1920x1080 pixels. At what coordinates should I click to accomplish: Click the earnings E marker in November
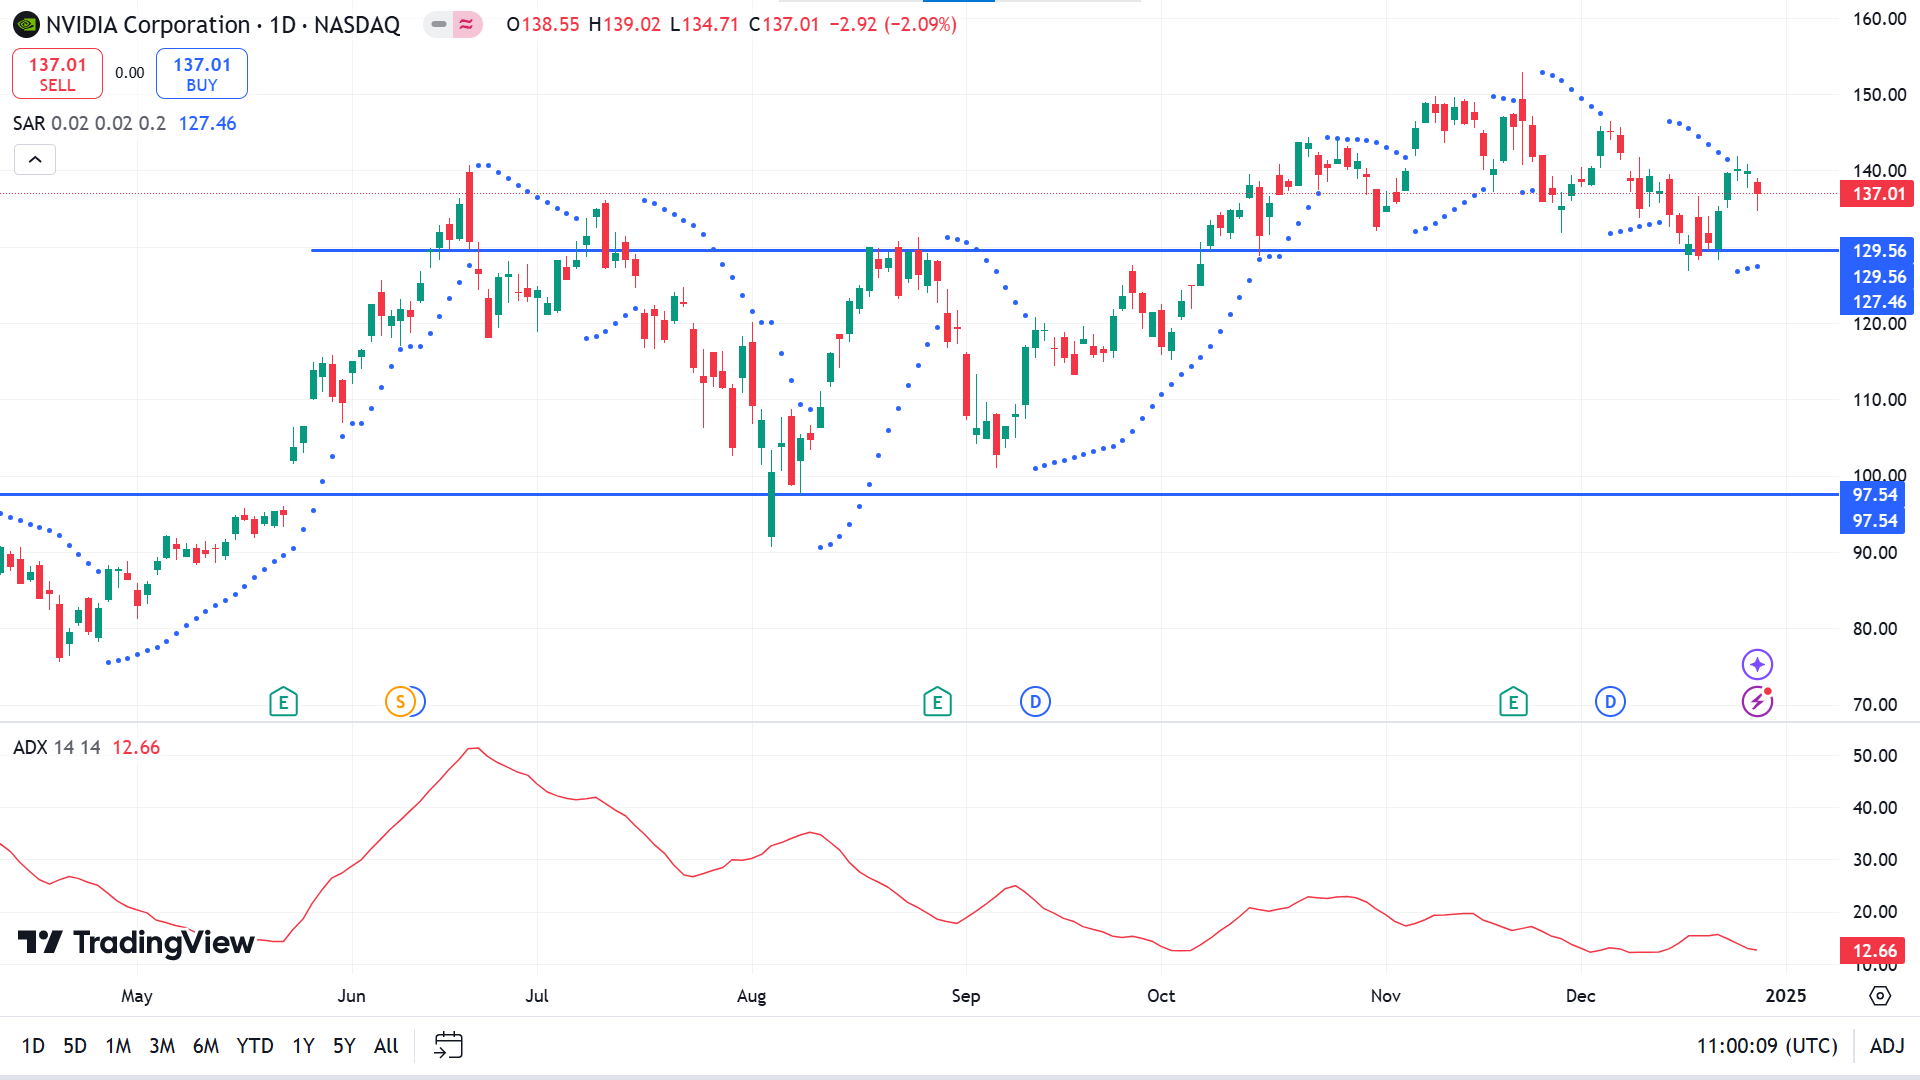1513,702
